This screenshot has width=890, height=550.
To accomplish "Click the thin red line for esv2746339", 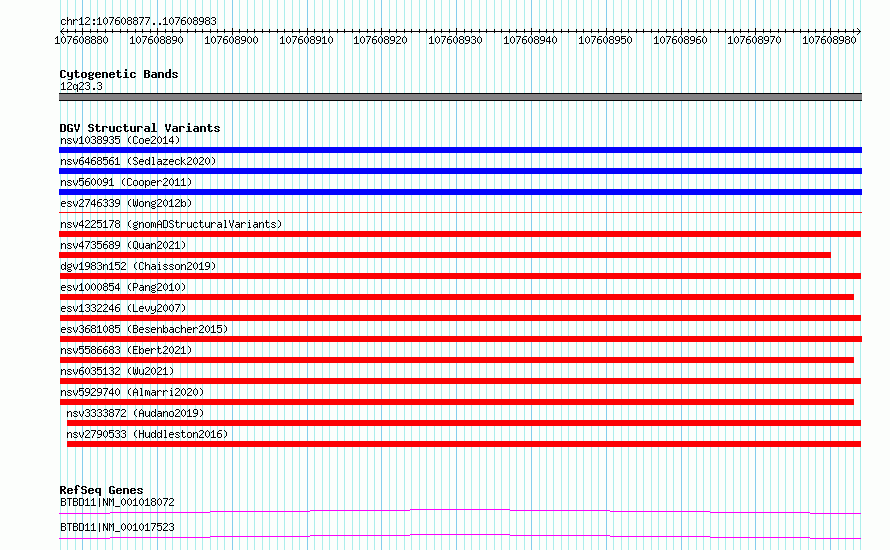I will (460, 212).
